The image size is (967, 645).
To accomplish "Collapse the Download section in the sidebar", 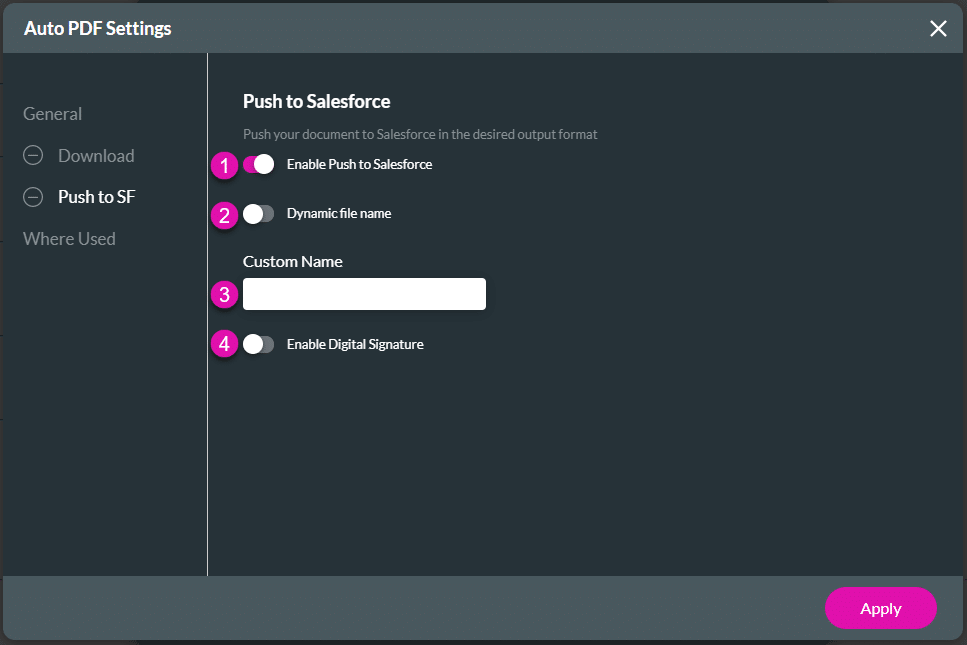I will coord(31,155).
